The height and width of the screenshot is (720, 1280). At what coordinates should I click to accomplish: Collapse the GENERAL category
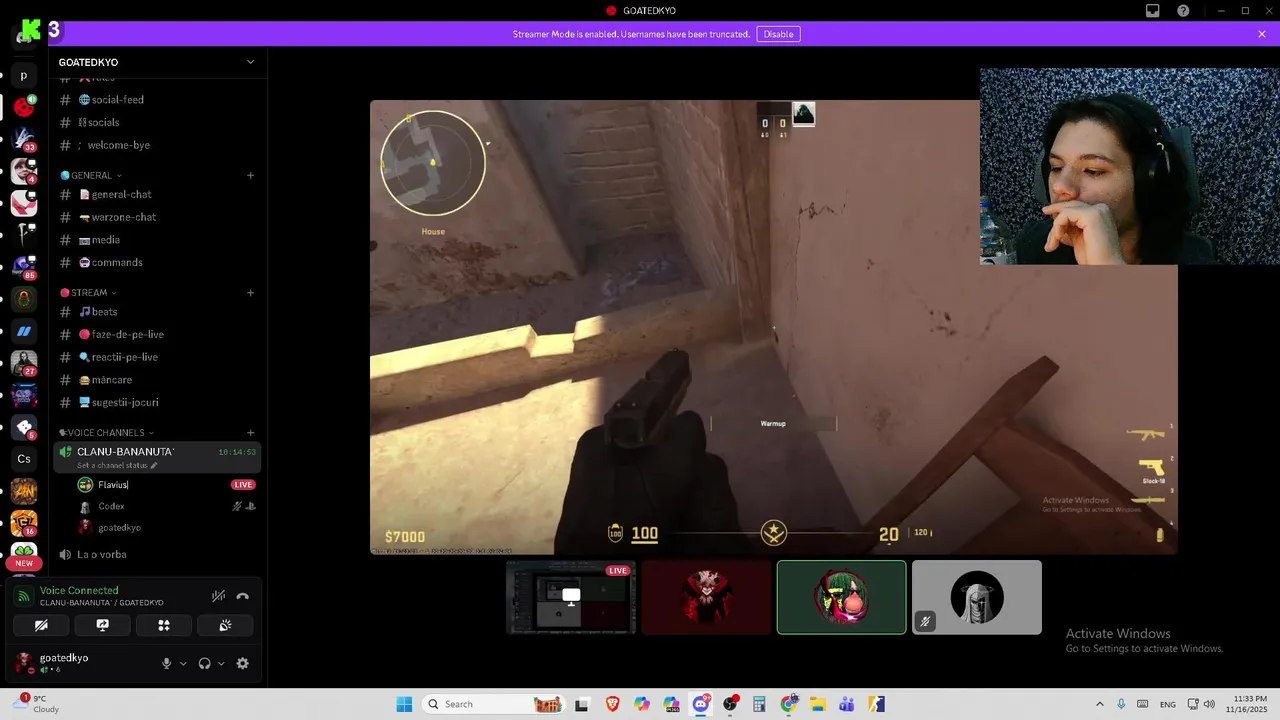click(90, 175)
